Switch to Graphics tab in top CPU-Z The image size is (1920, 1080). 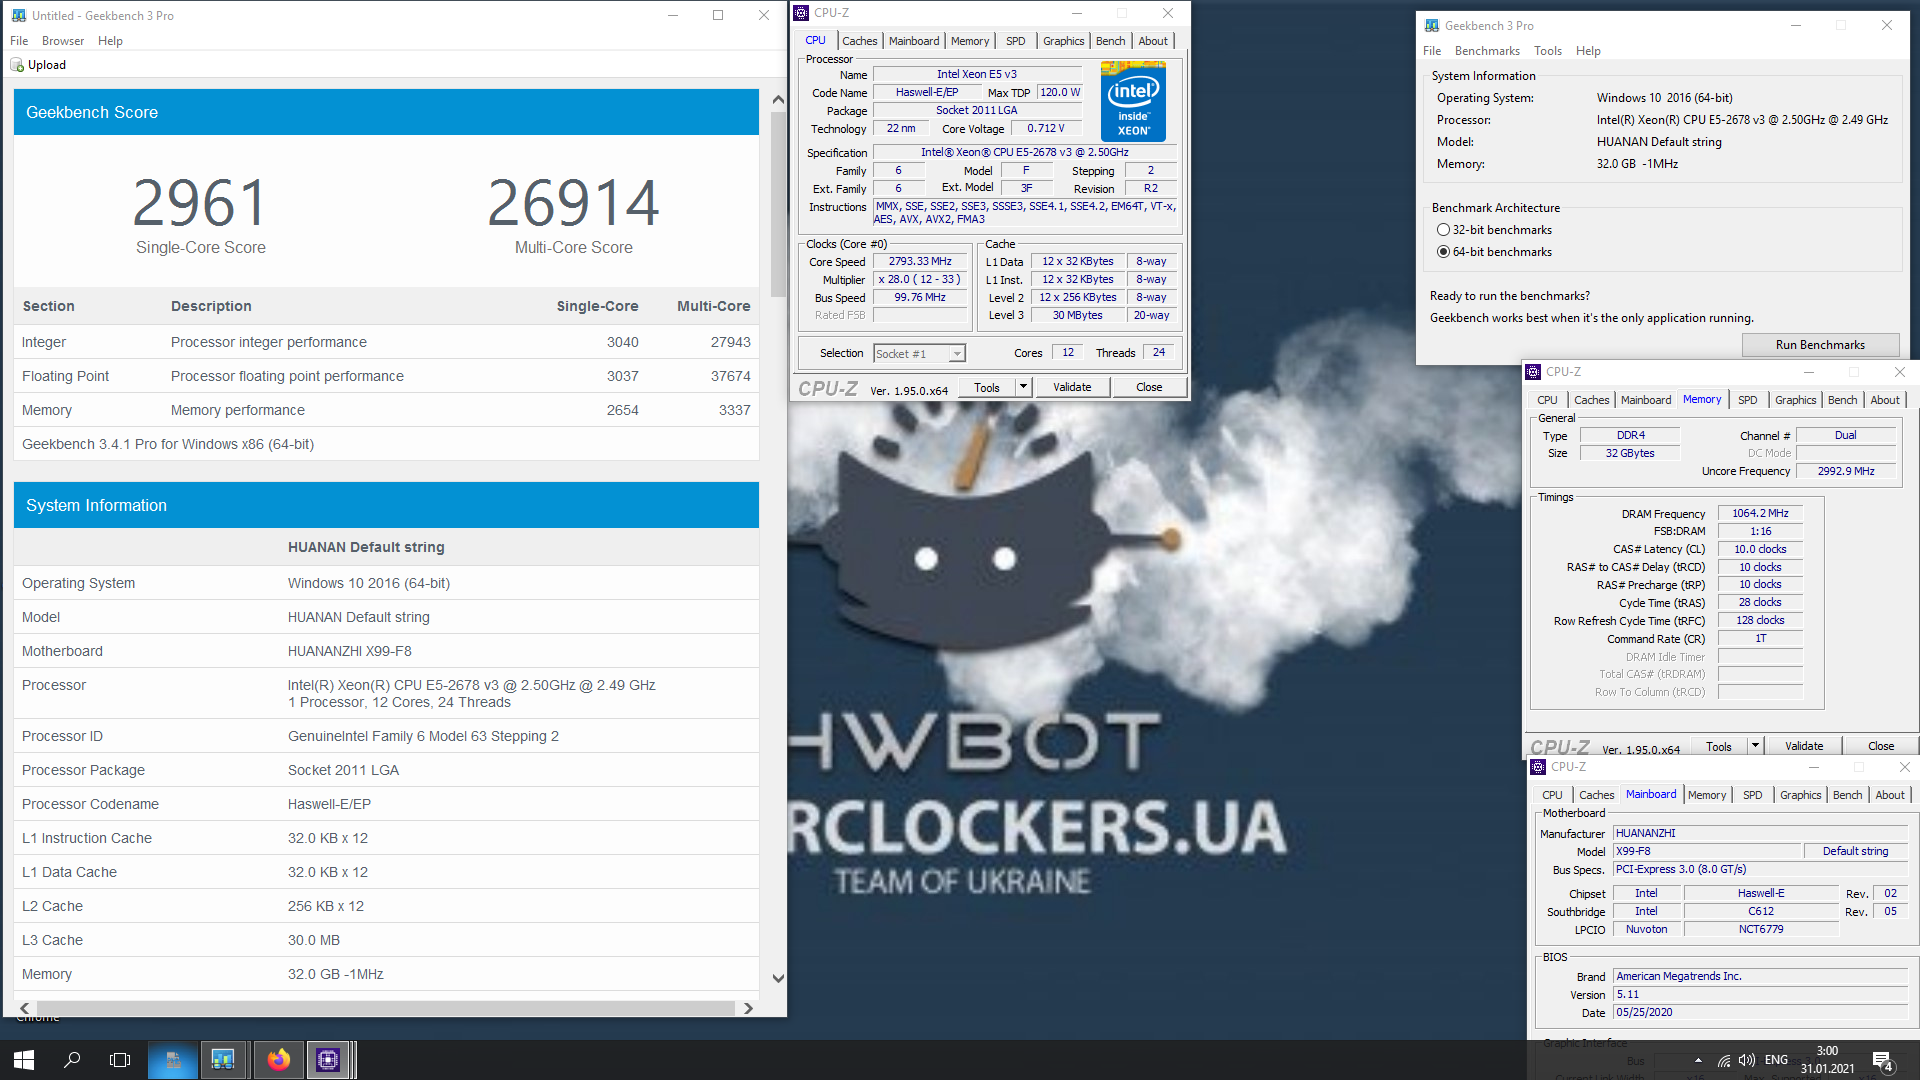[x=1063, y=41]
